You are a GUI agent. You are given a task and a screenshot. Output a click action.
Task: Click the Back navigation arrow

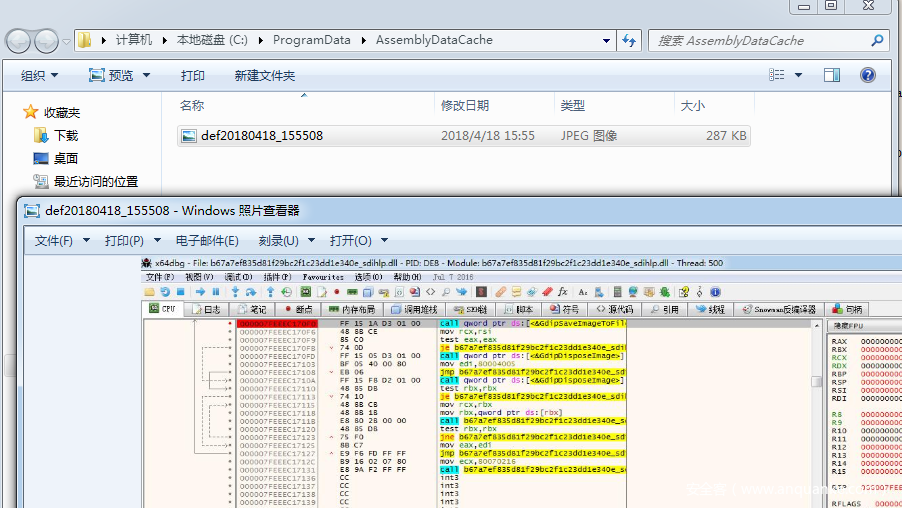[x=19, y=41]
